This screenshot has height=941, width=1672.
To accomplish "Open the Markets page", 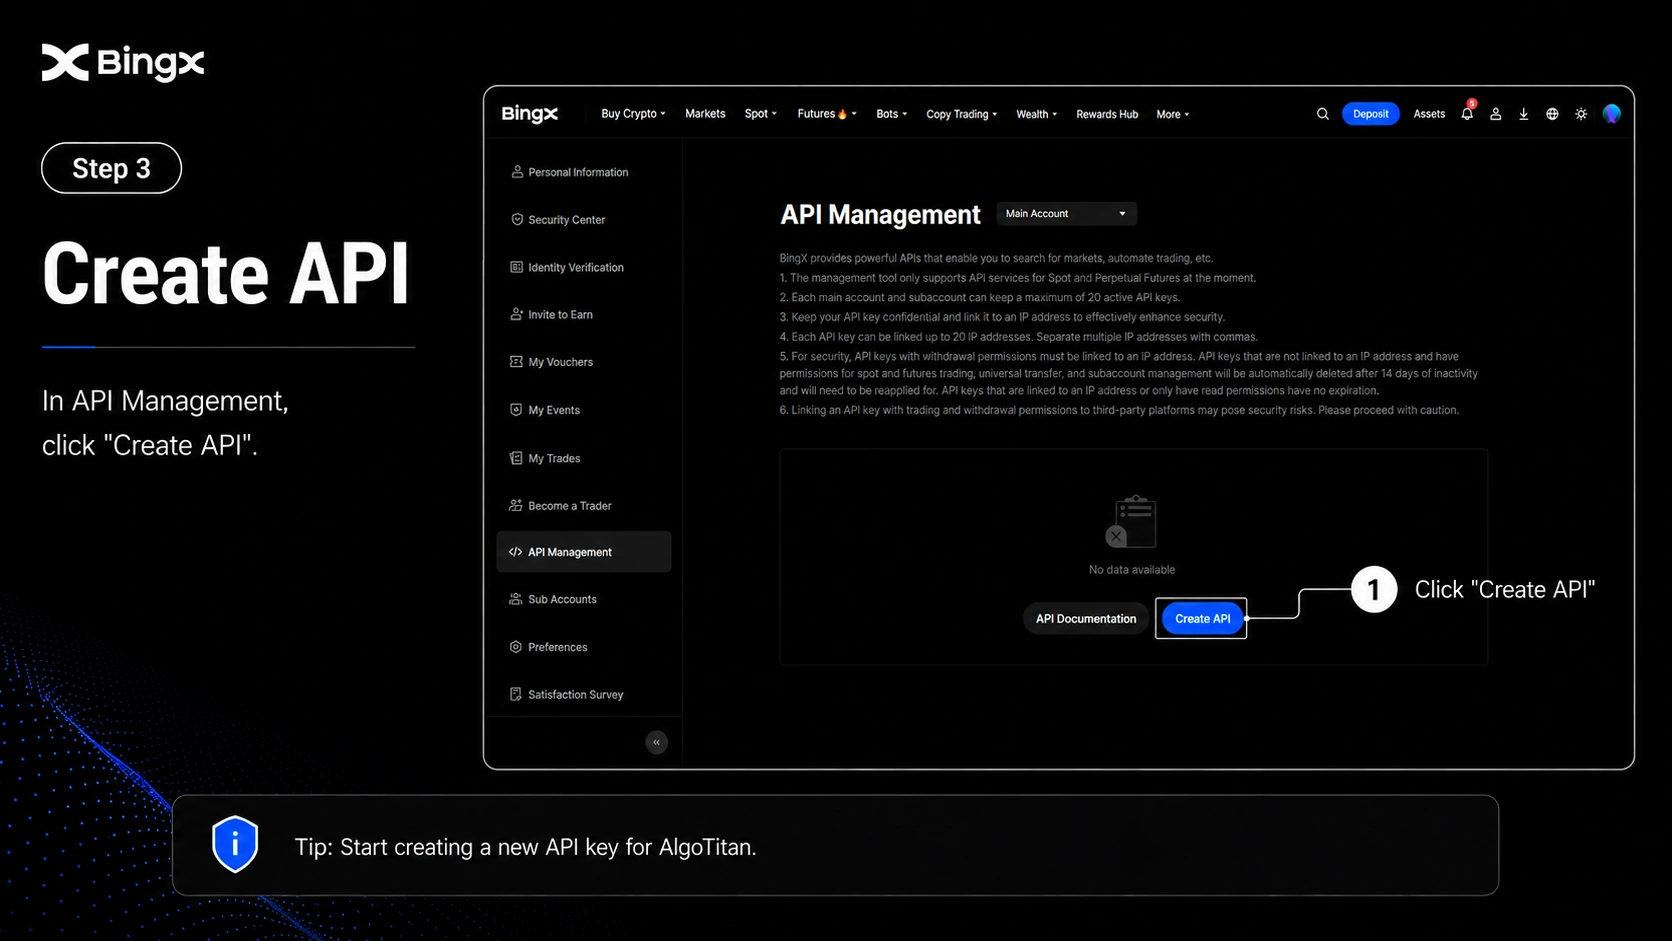I will point(705,114).
